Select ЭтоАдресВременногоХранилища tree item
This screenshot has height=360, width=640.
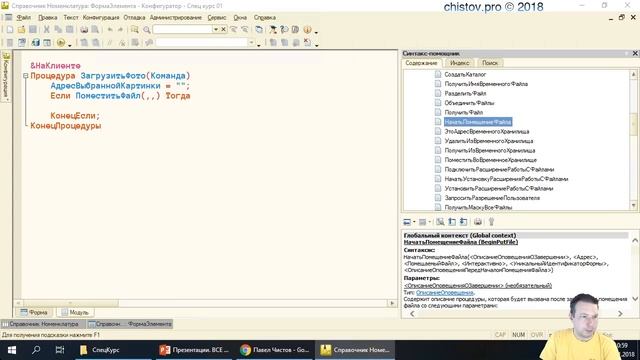pos(487,131)
